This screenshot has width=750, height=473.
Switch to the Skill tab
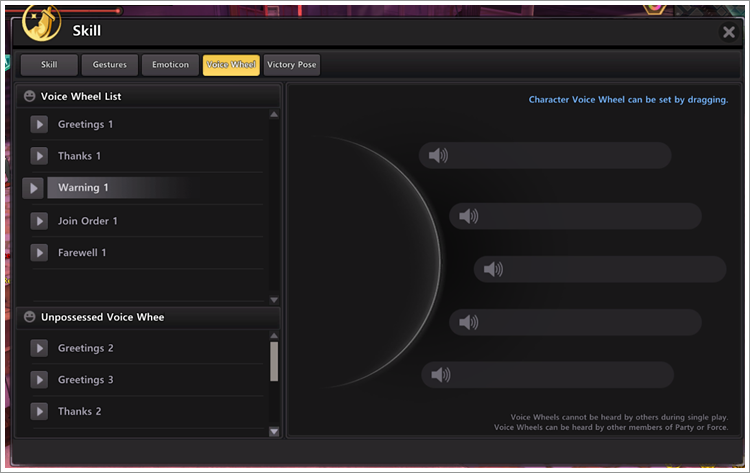click(x=49, y=65)
